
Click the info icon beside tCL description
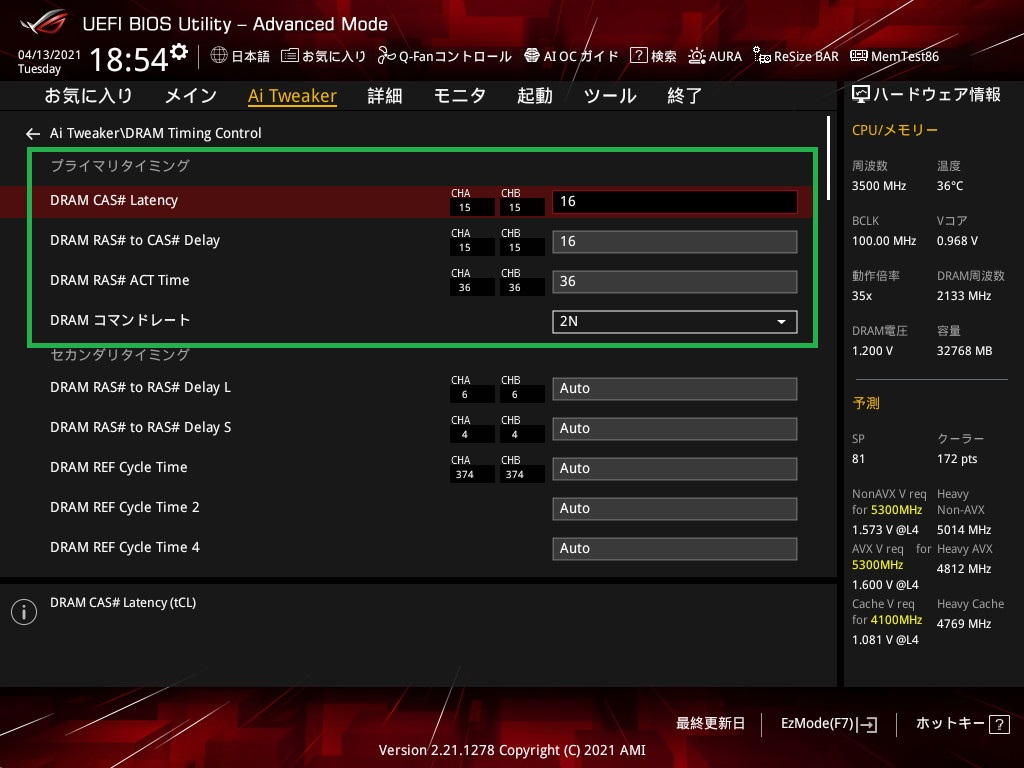tap(24, 612)
